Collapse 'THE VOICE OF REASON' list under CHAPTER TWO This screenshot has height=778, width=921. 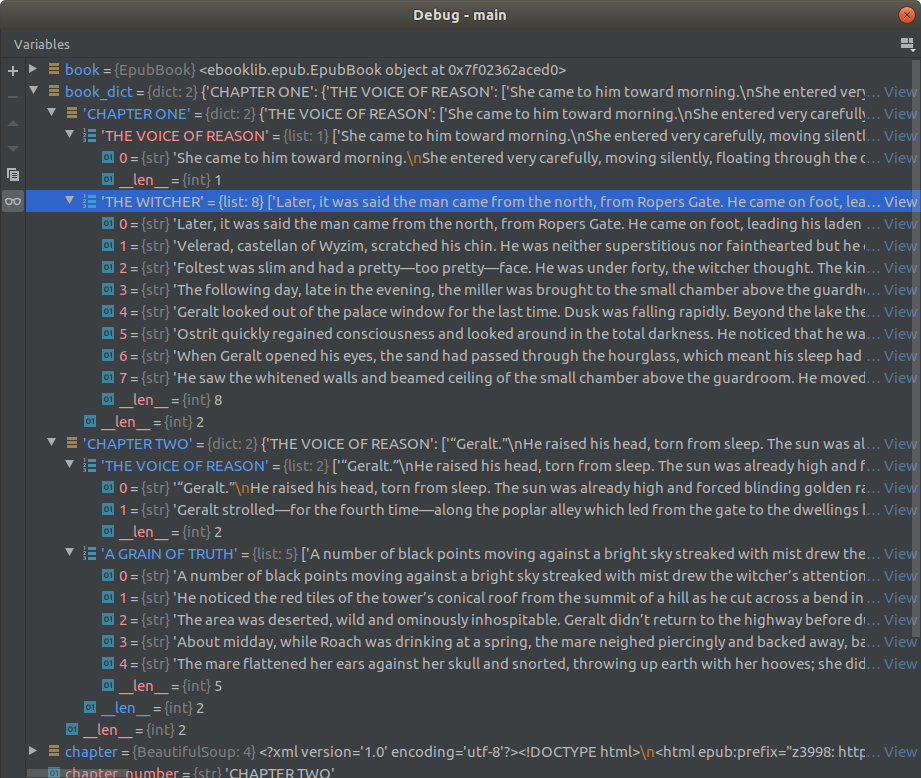pos(69,464)
